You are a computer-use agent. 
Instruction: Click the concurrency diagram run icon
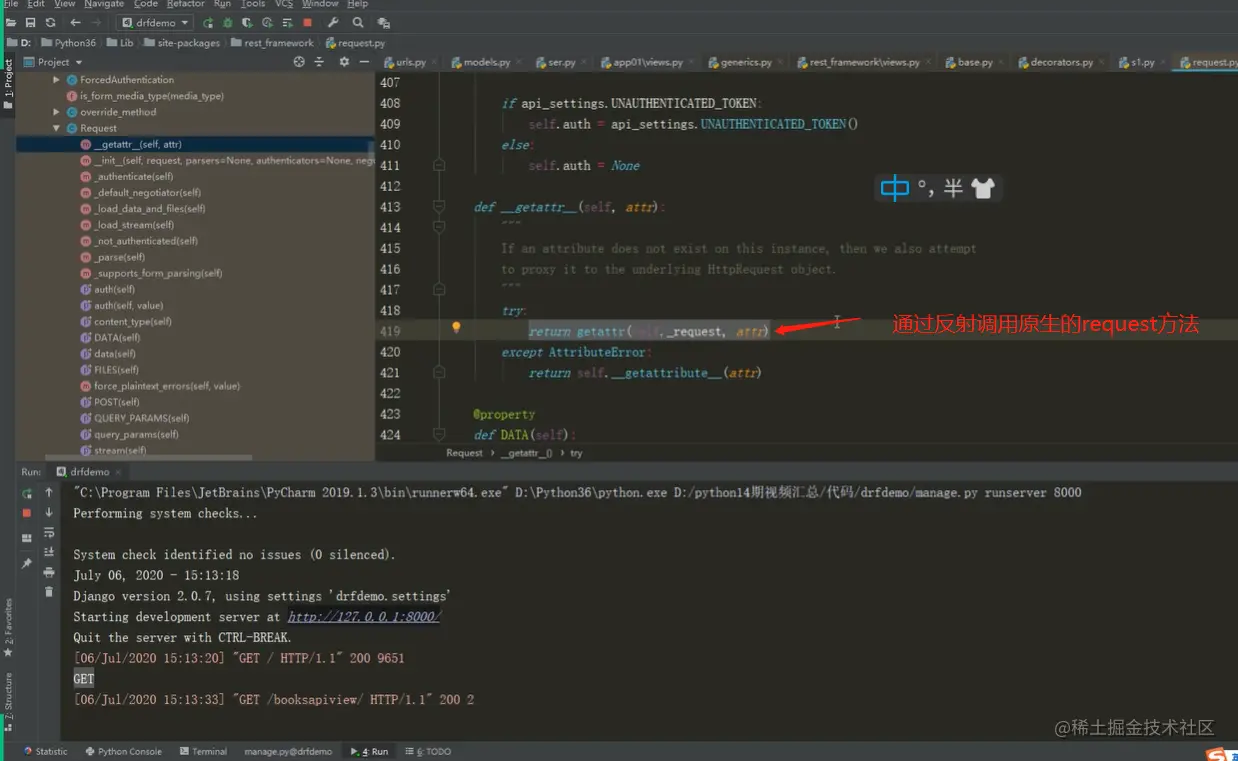click(288, 22)
